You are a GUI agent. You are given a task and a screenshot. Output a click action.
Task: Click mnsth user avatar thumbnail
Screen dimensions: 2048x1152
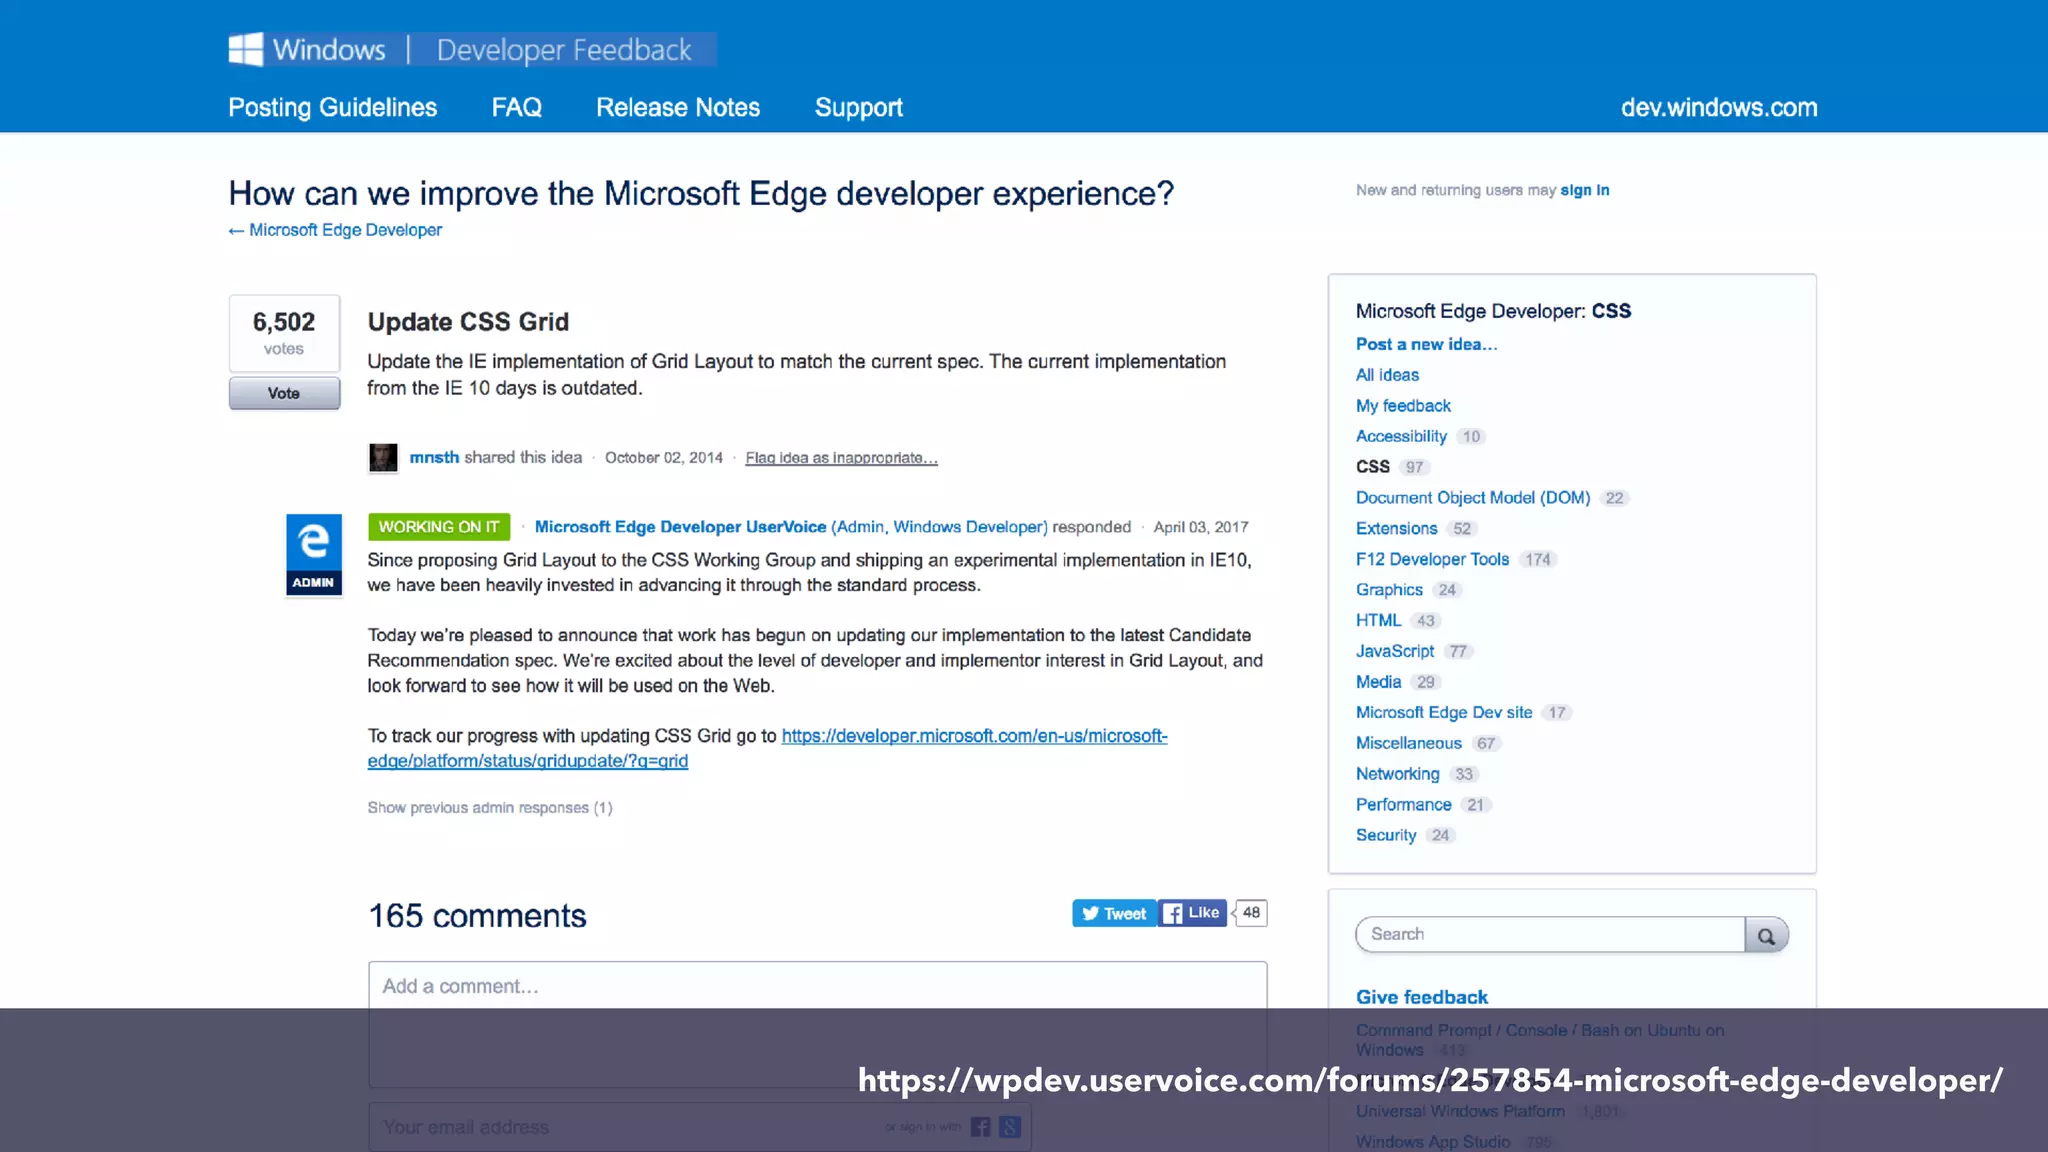coord(383,458)
